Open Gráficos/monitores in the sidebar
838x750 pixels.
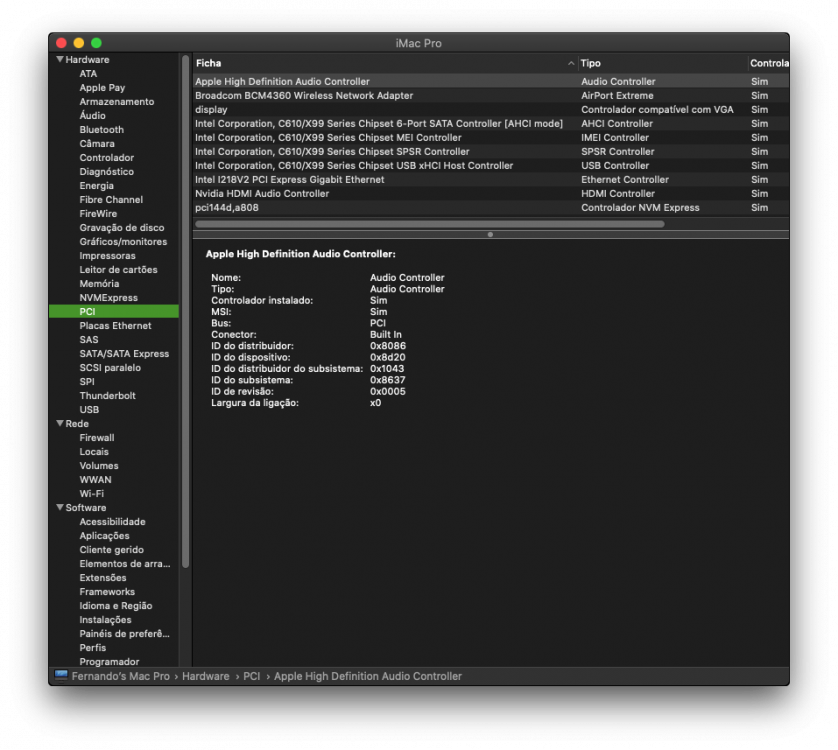coord(123,242)
